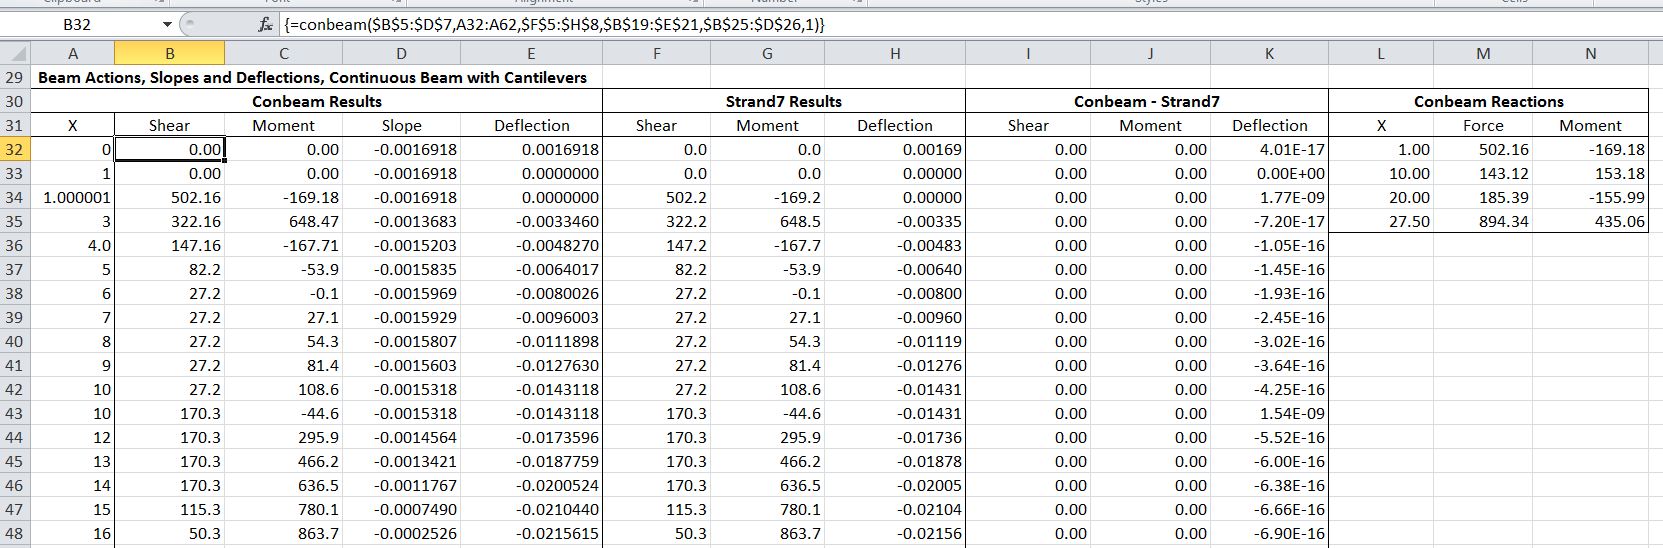Select row 32 header

pos(14,150)
